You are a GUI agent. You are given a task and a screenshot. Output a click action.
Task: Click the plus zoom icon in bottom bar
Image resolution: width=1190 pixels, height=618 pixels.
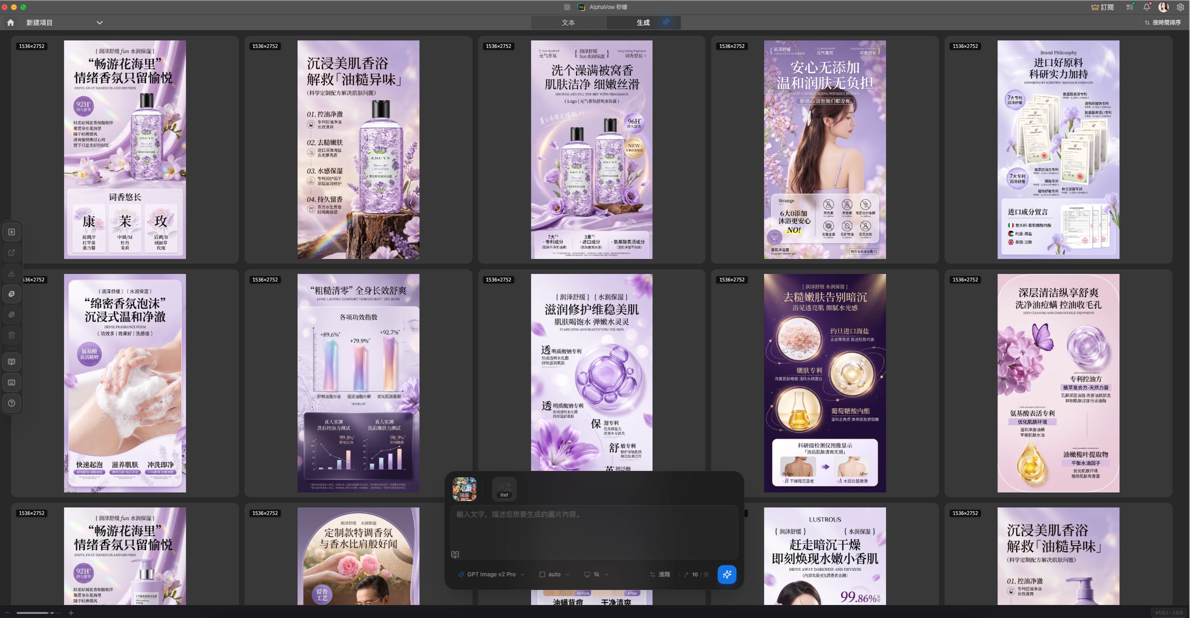(71, 613)
